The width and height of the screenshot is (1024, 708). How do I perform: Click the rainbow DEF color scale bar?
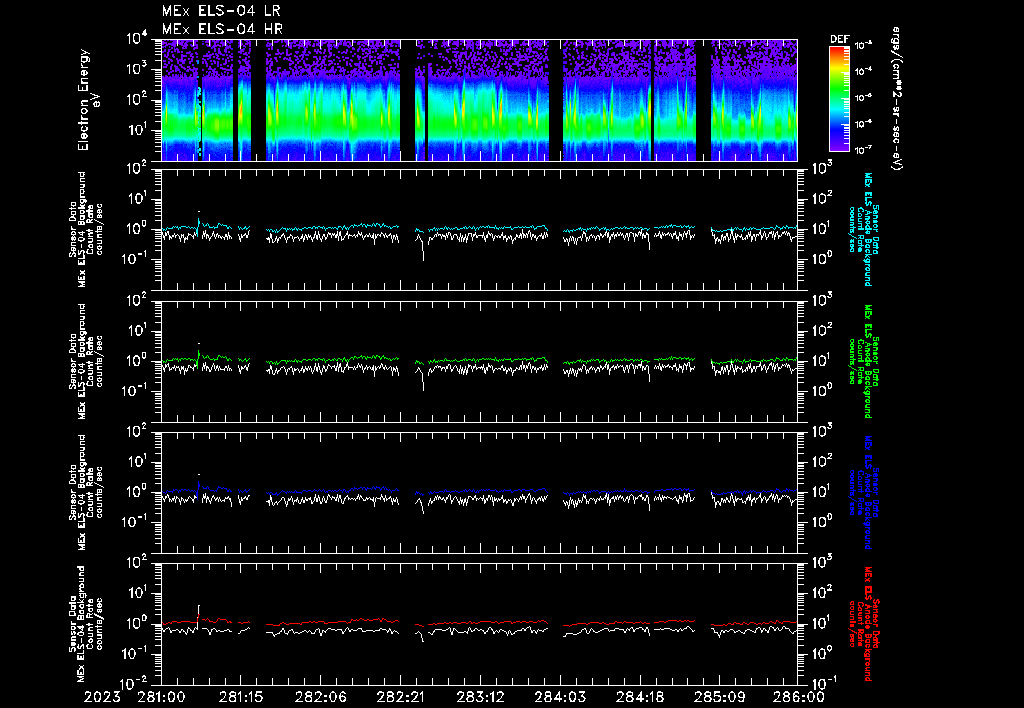[x=839, y=99]
